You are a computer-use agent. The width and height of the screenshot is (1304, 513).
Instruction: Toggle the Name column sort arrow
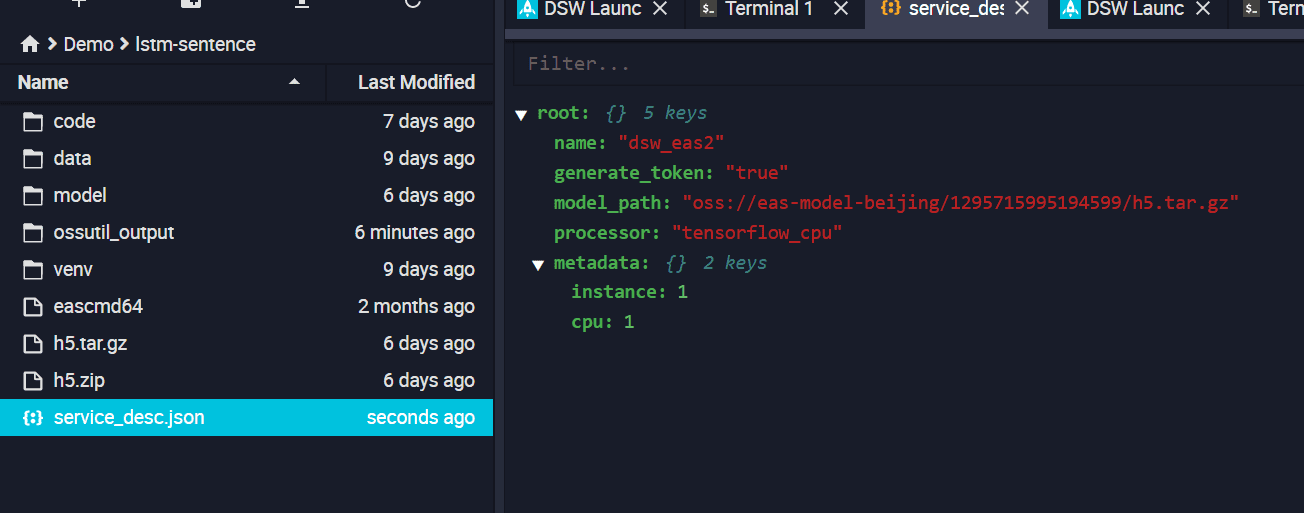pyautogui.click(x=294, y=82)
